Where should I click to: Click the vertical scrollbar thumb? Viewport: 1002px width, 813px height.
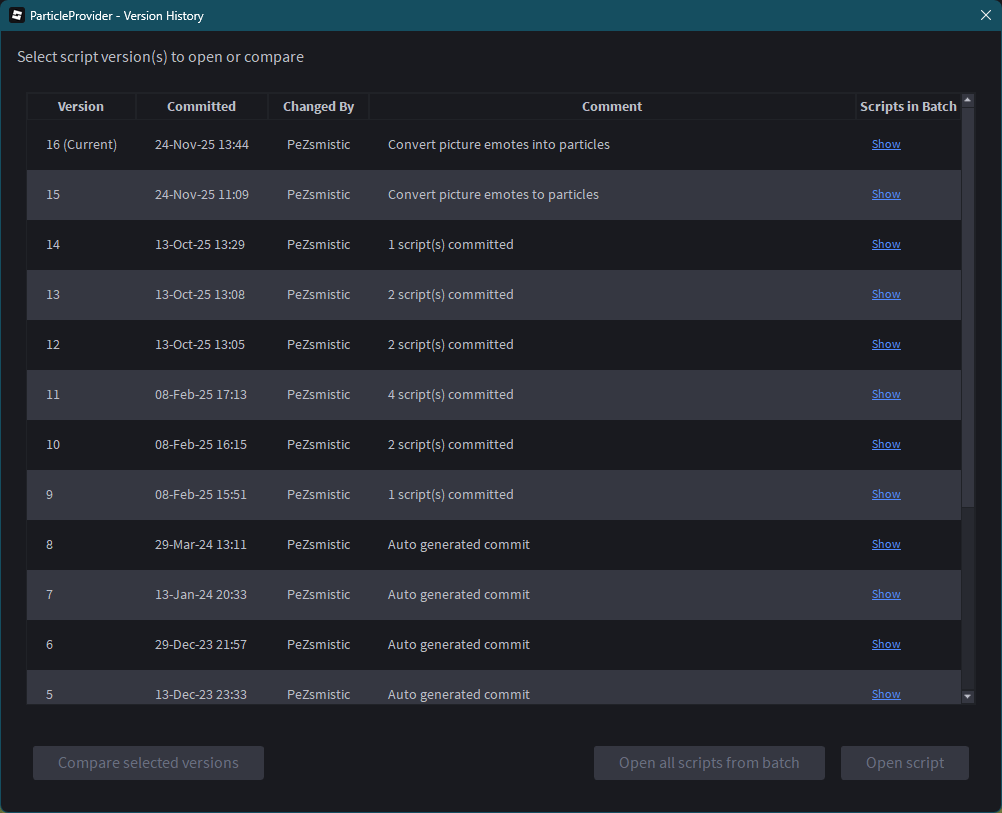(967, 300)
